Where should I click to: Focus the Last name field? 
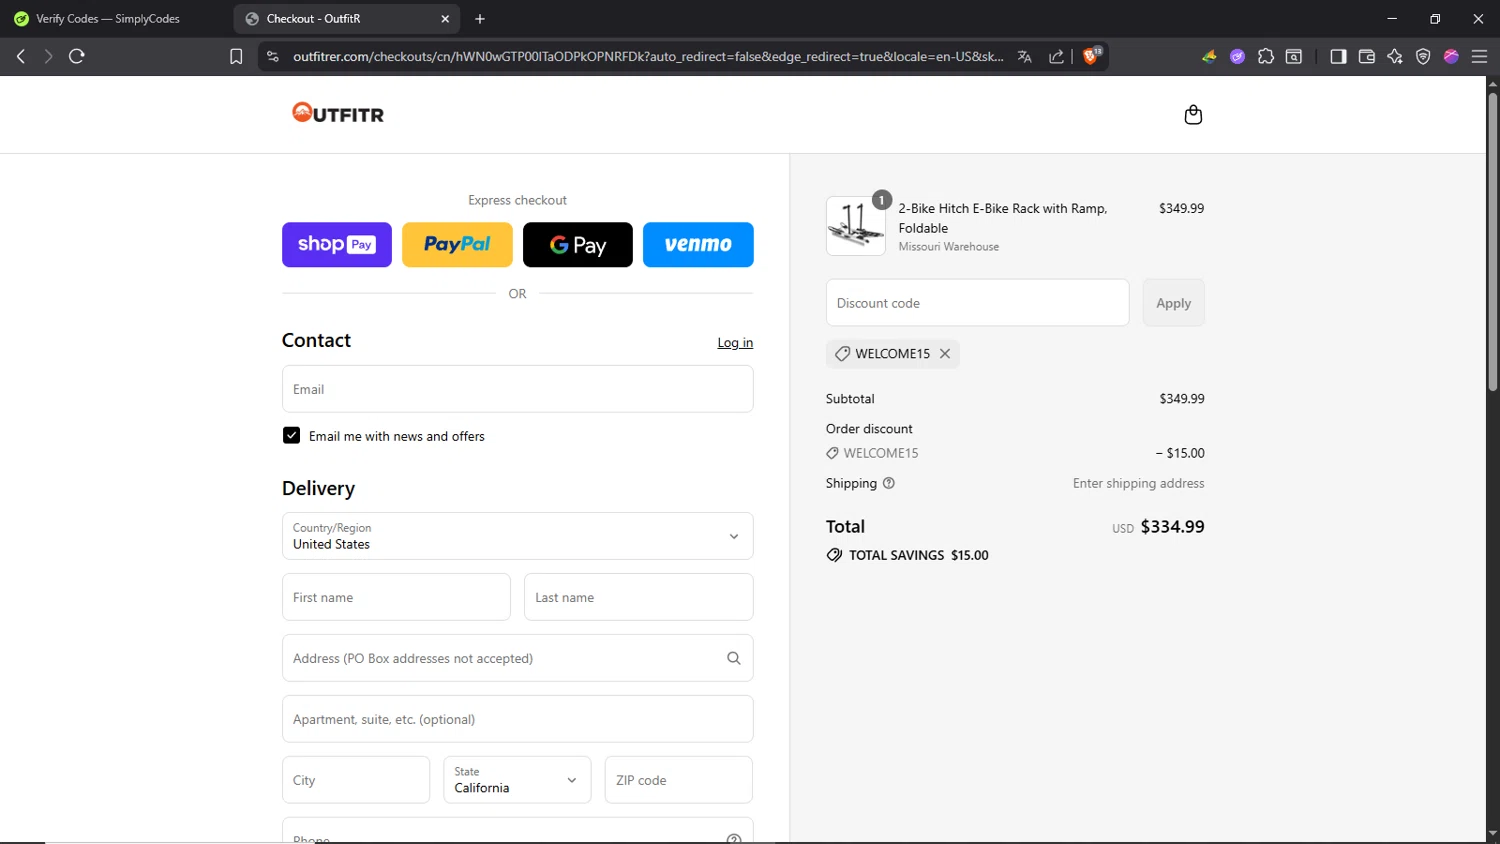pyautogui.click(x=639, y=597)
